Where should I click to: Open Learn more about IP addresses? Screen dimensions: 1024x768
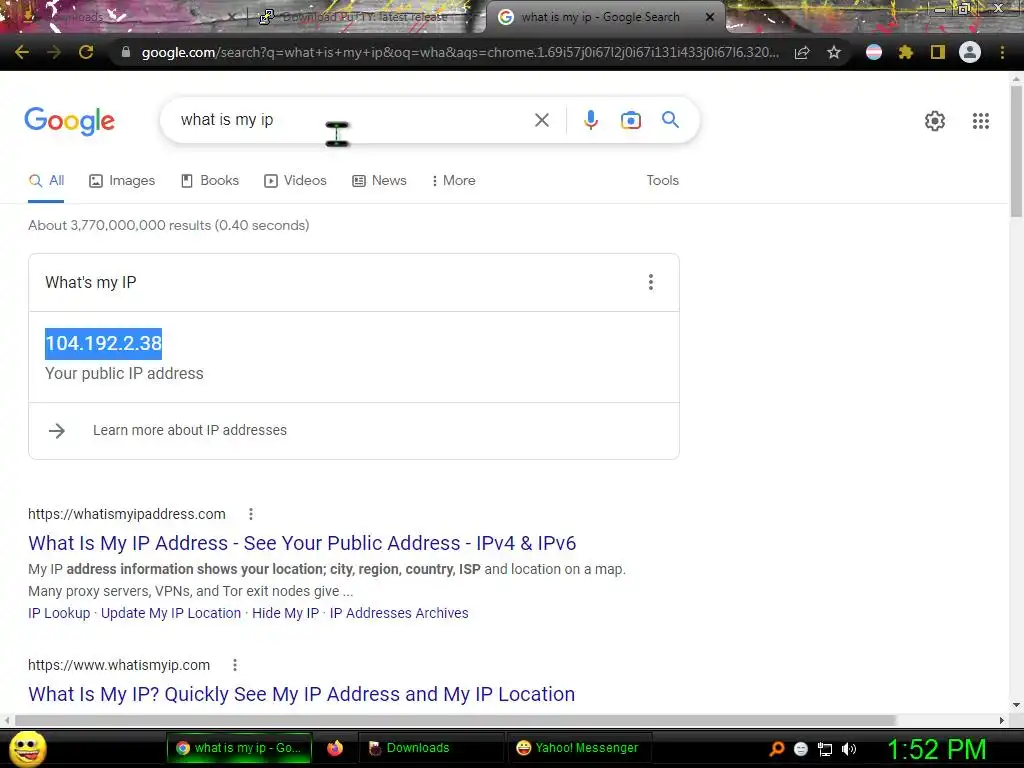[189, 430]
